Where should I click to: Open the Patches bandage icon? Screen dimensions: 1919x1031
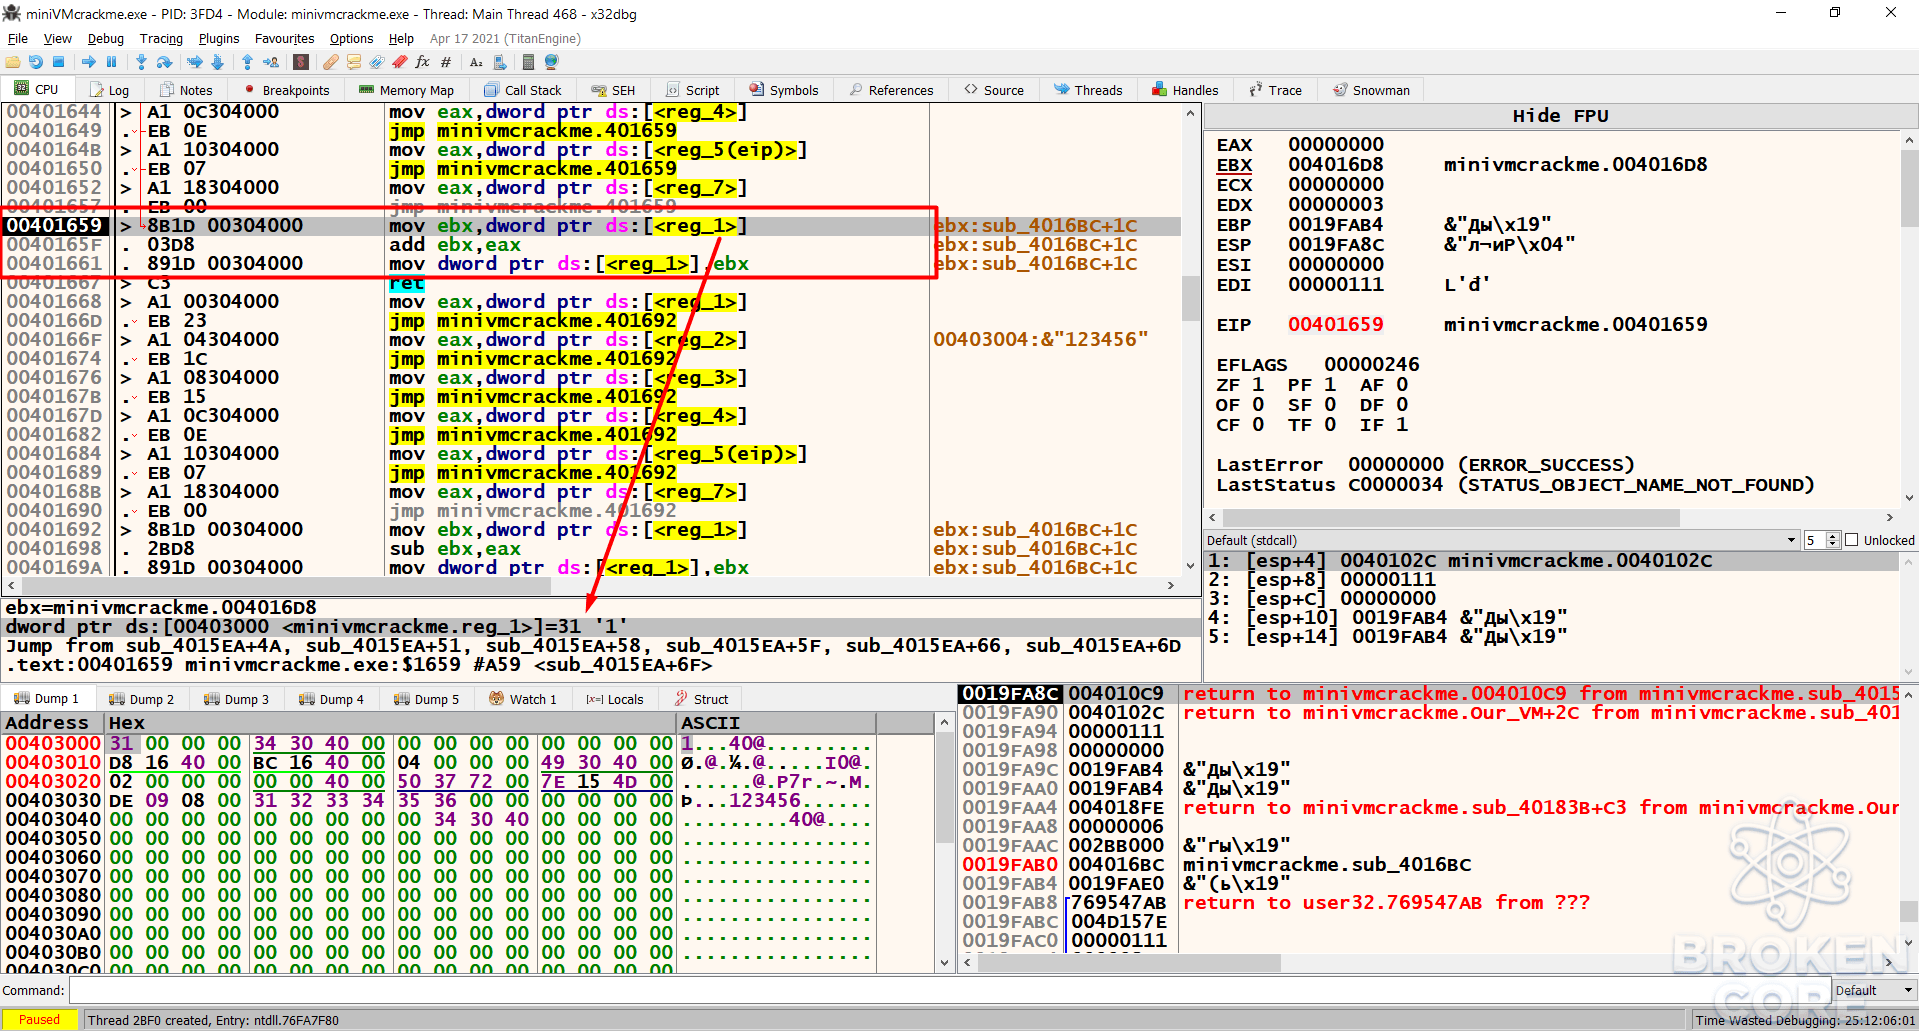[330, 62]
